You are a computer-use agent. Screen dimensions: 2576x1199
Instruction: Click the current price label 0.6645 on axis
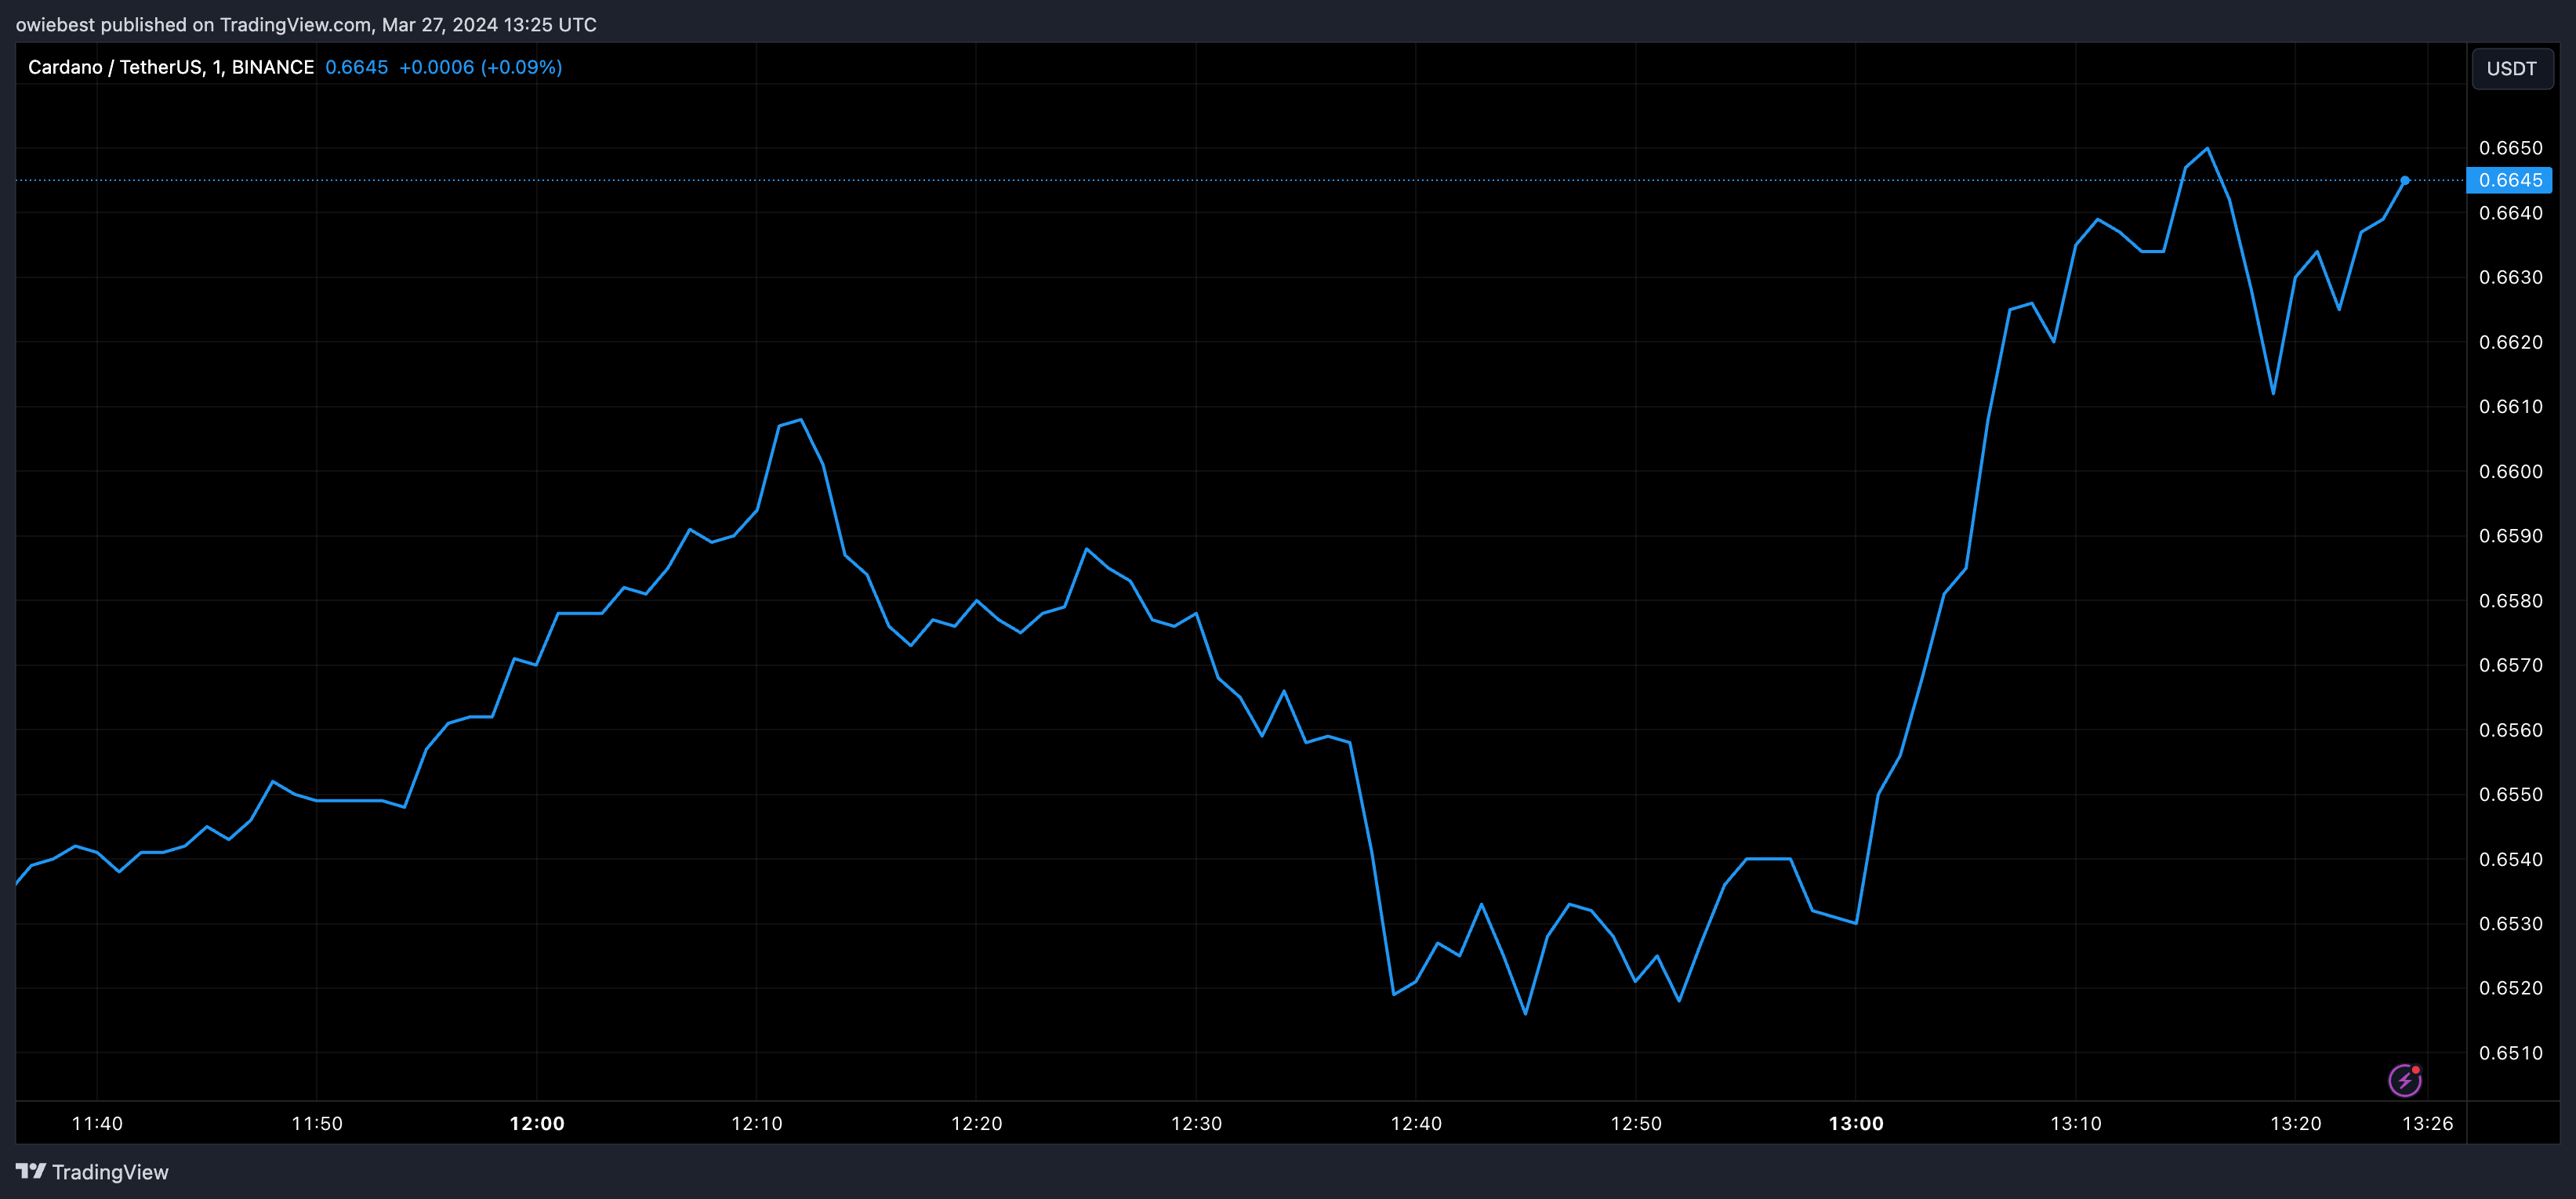(x=2510, y=180)
